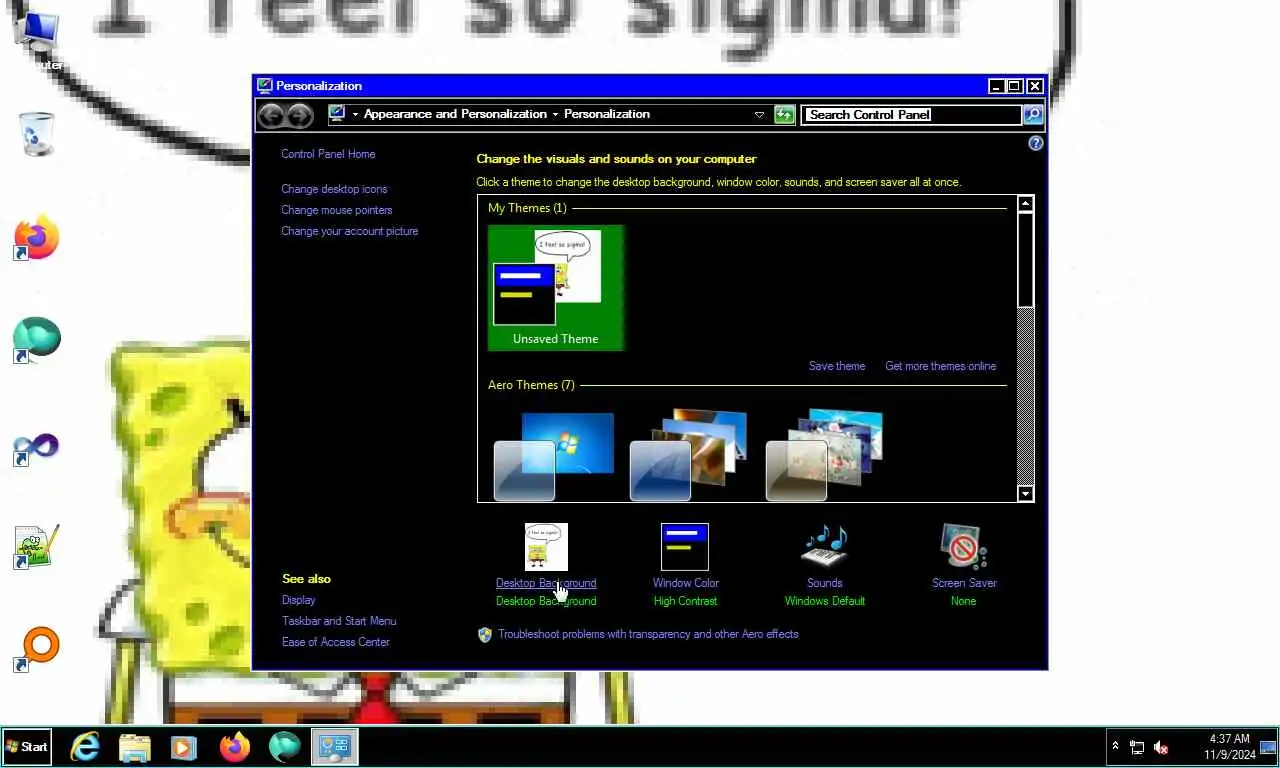This screenshot has width=1280, height=768.
Task: Select the second Aero theme thumbnail
Action: point(689,456)
